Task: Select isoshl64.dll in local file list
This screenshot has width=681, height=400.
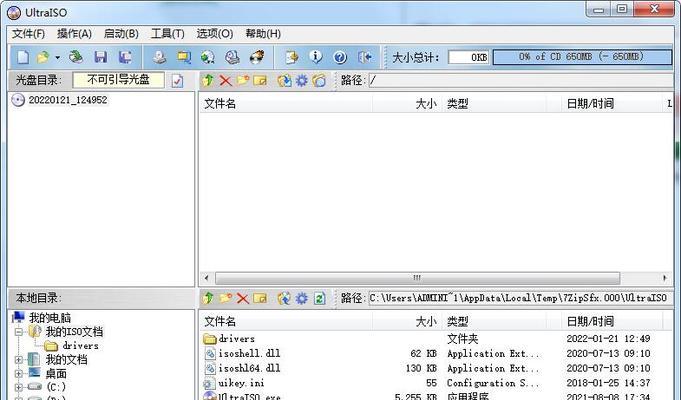Action: [249, 368]
